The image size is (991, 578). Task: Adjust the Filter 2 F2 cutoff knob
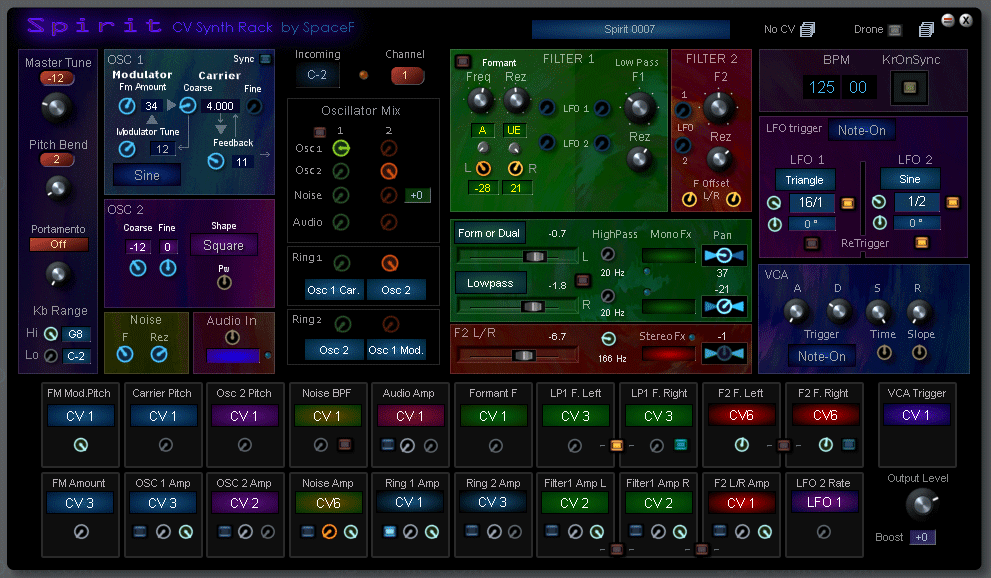719,107
